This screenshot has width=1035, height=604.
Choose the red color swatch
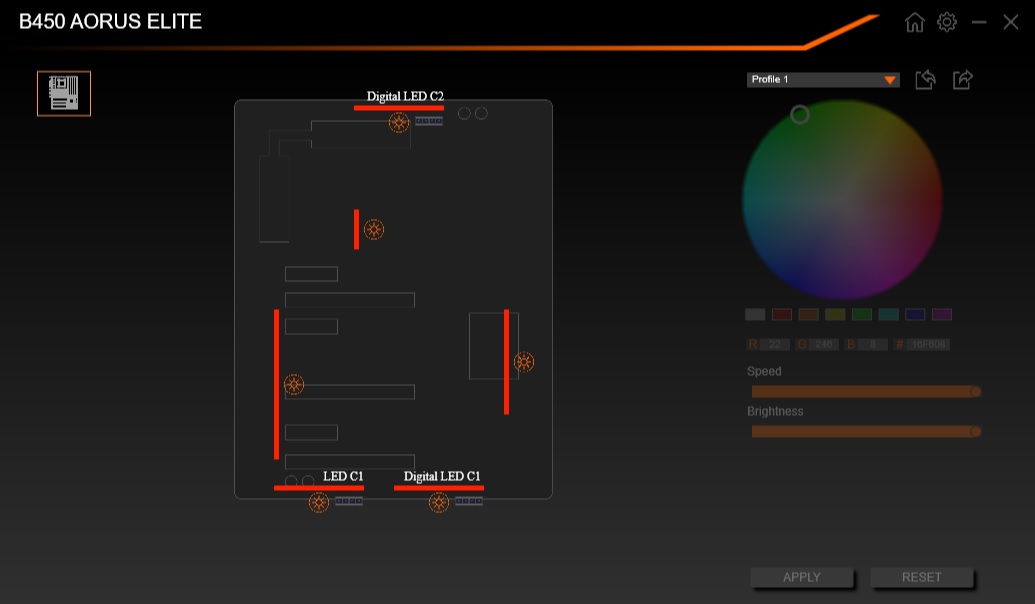(x=782, y=314)
